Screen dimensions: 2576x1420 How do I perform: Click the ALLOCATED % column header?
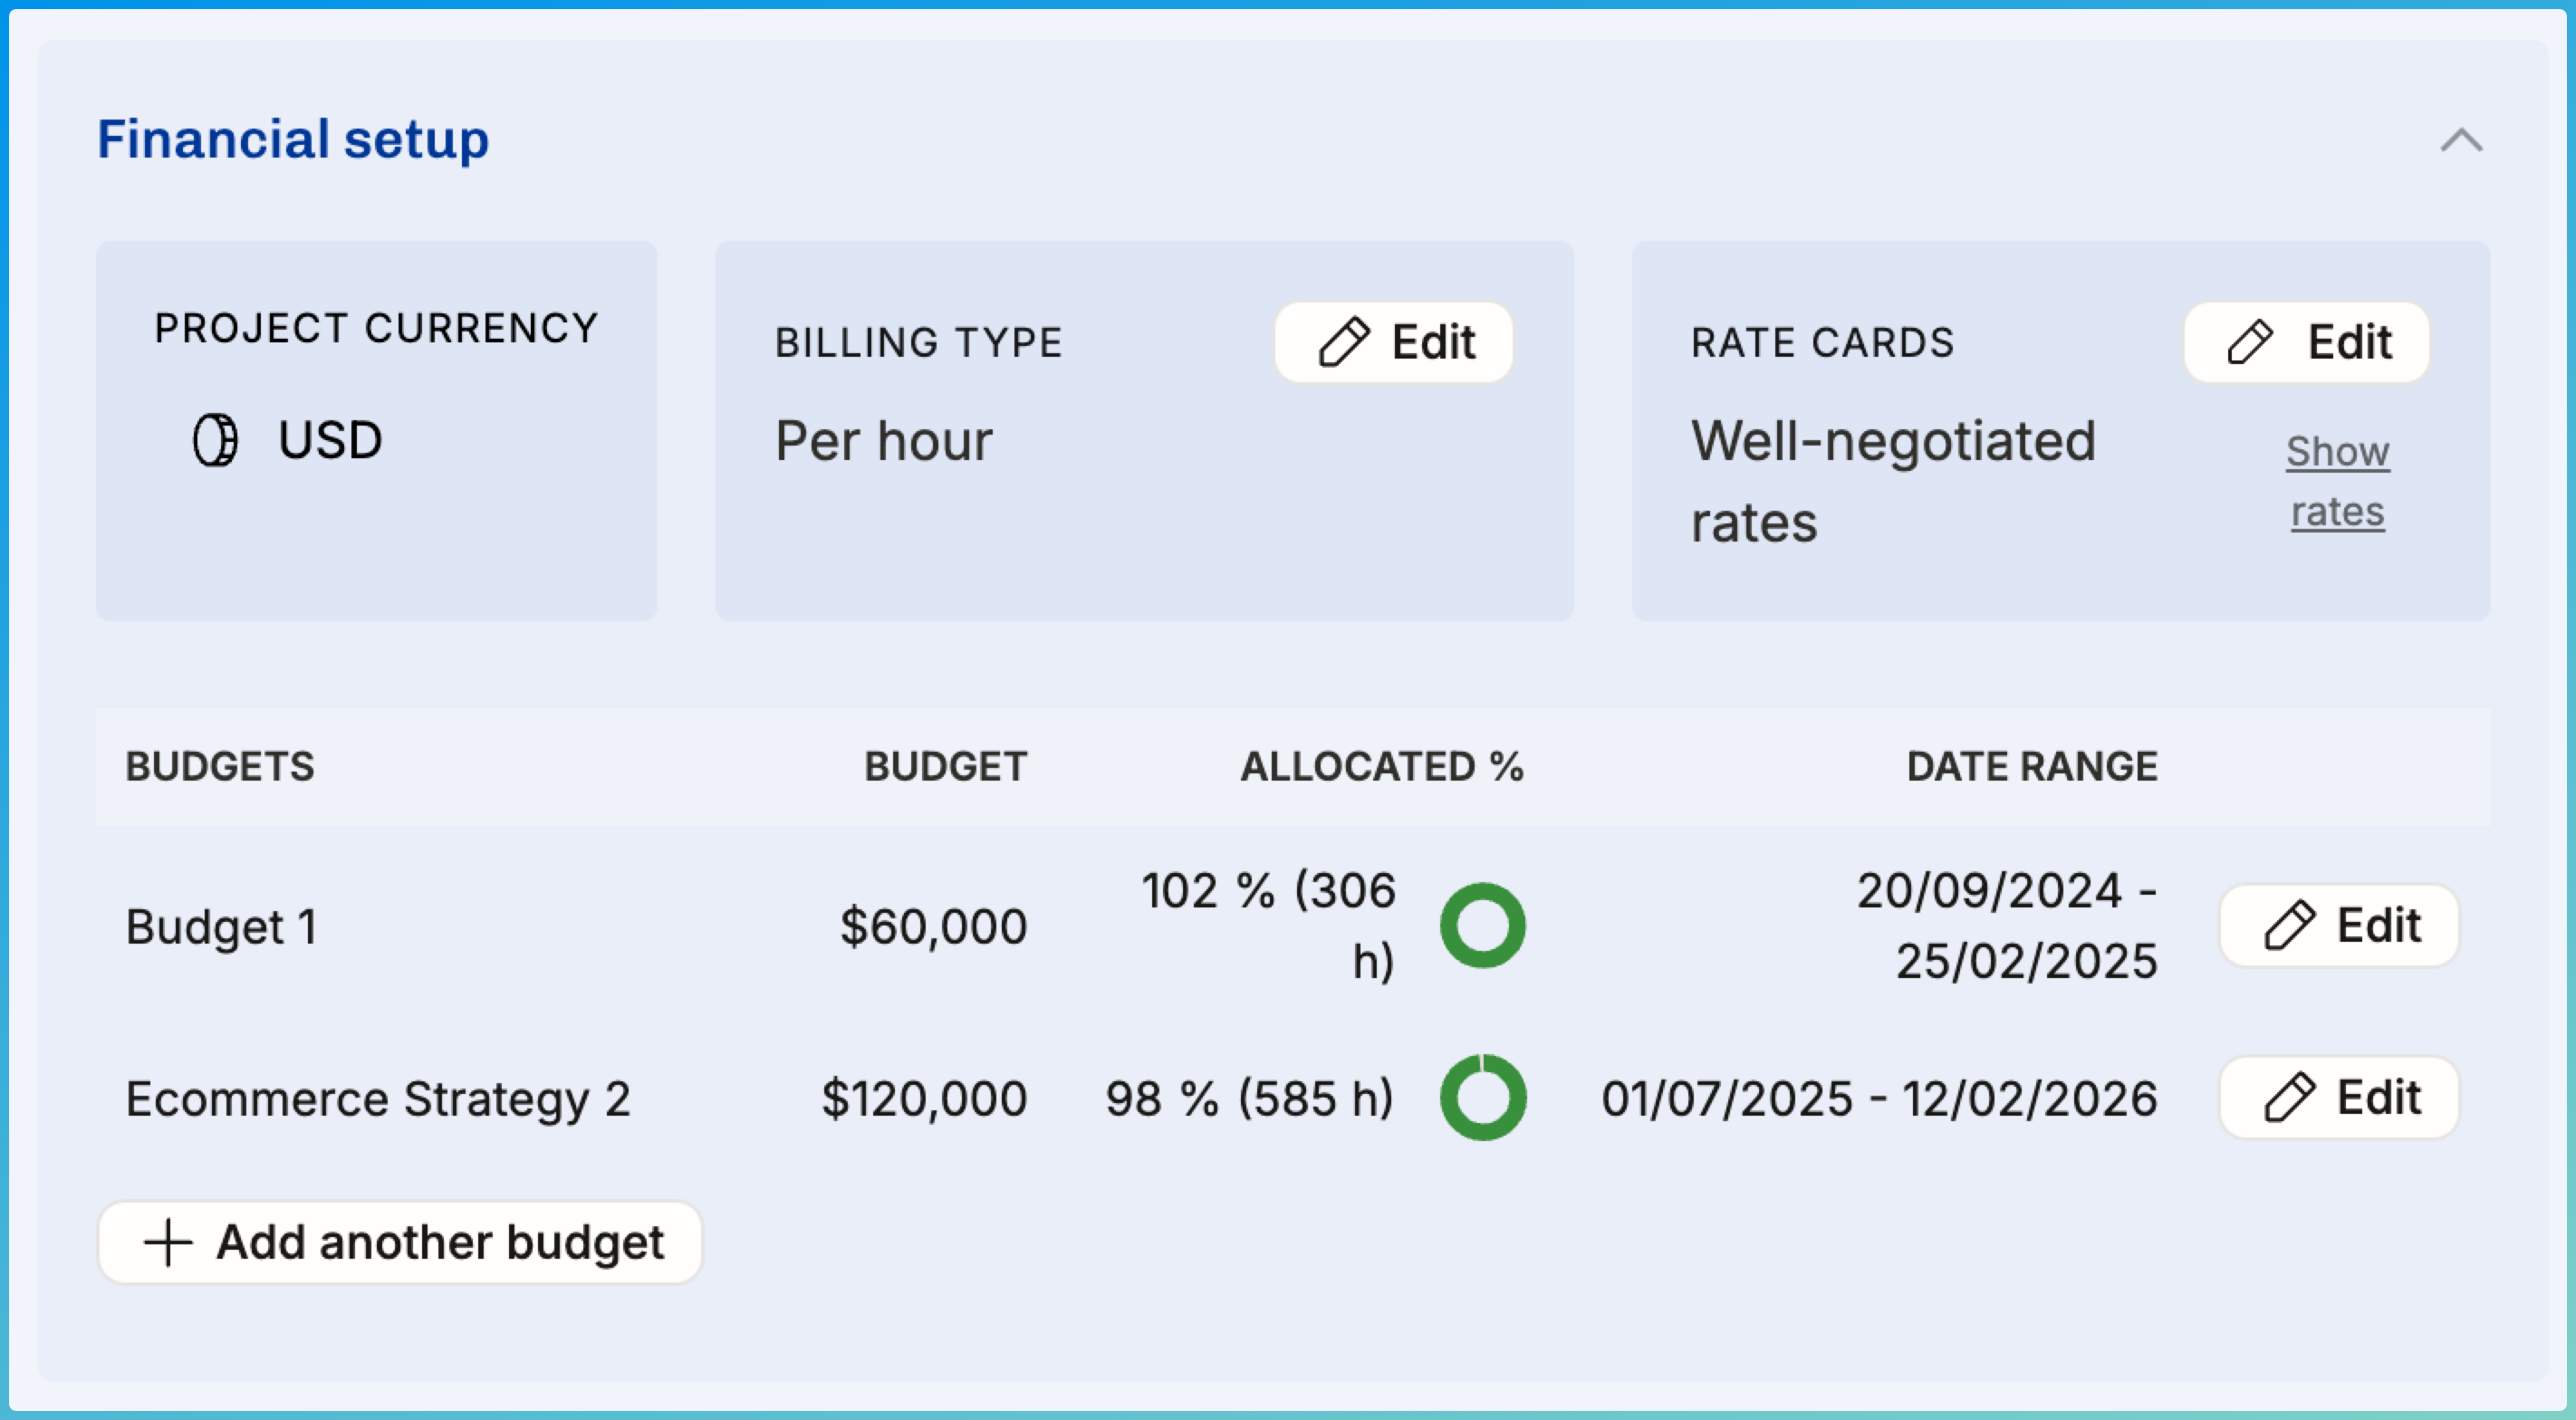click(x=1381, y=767)
